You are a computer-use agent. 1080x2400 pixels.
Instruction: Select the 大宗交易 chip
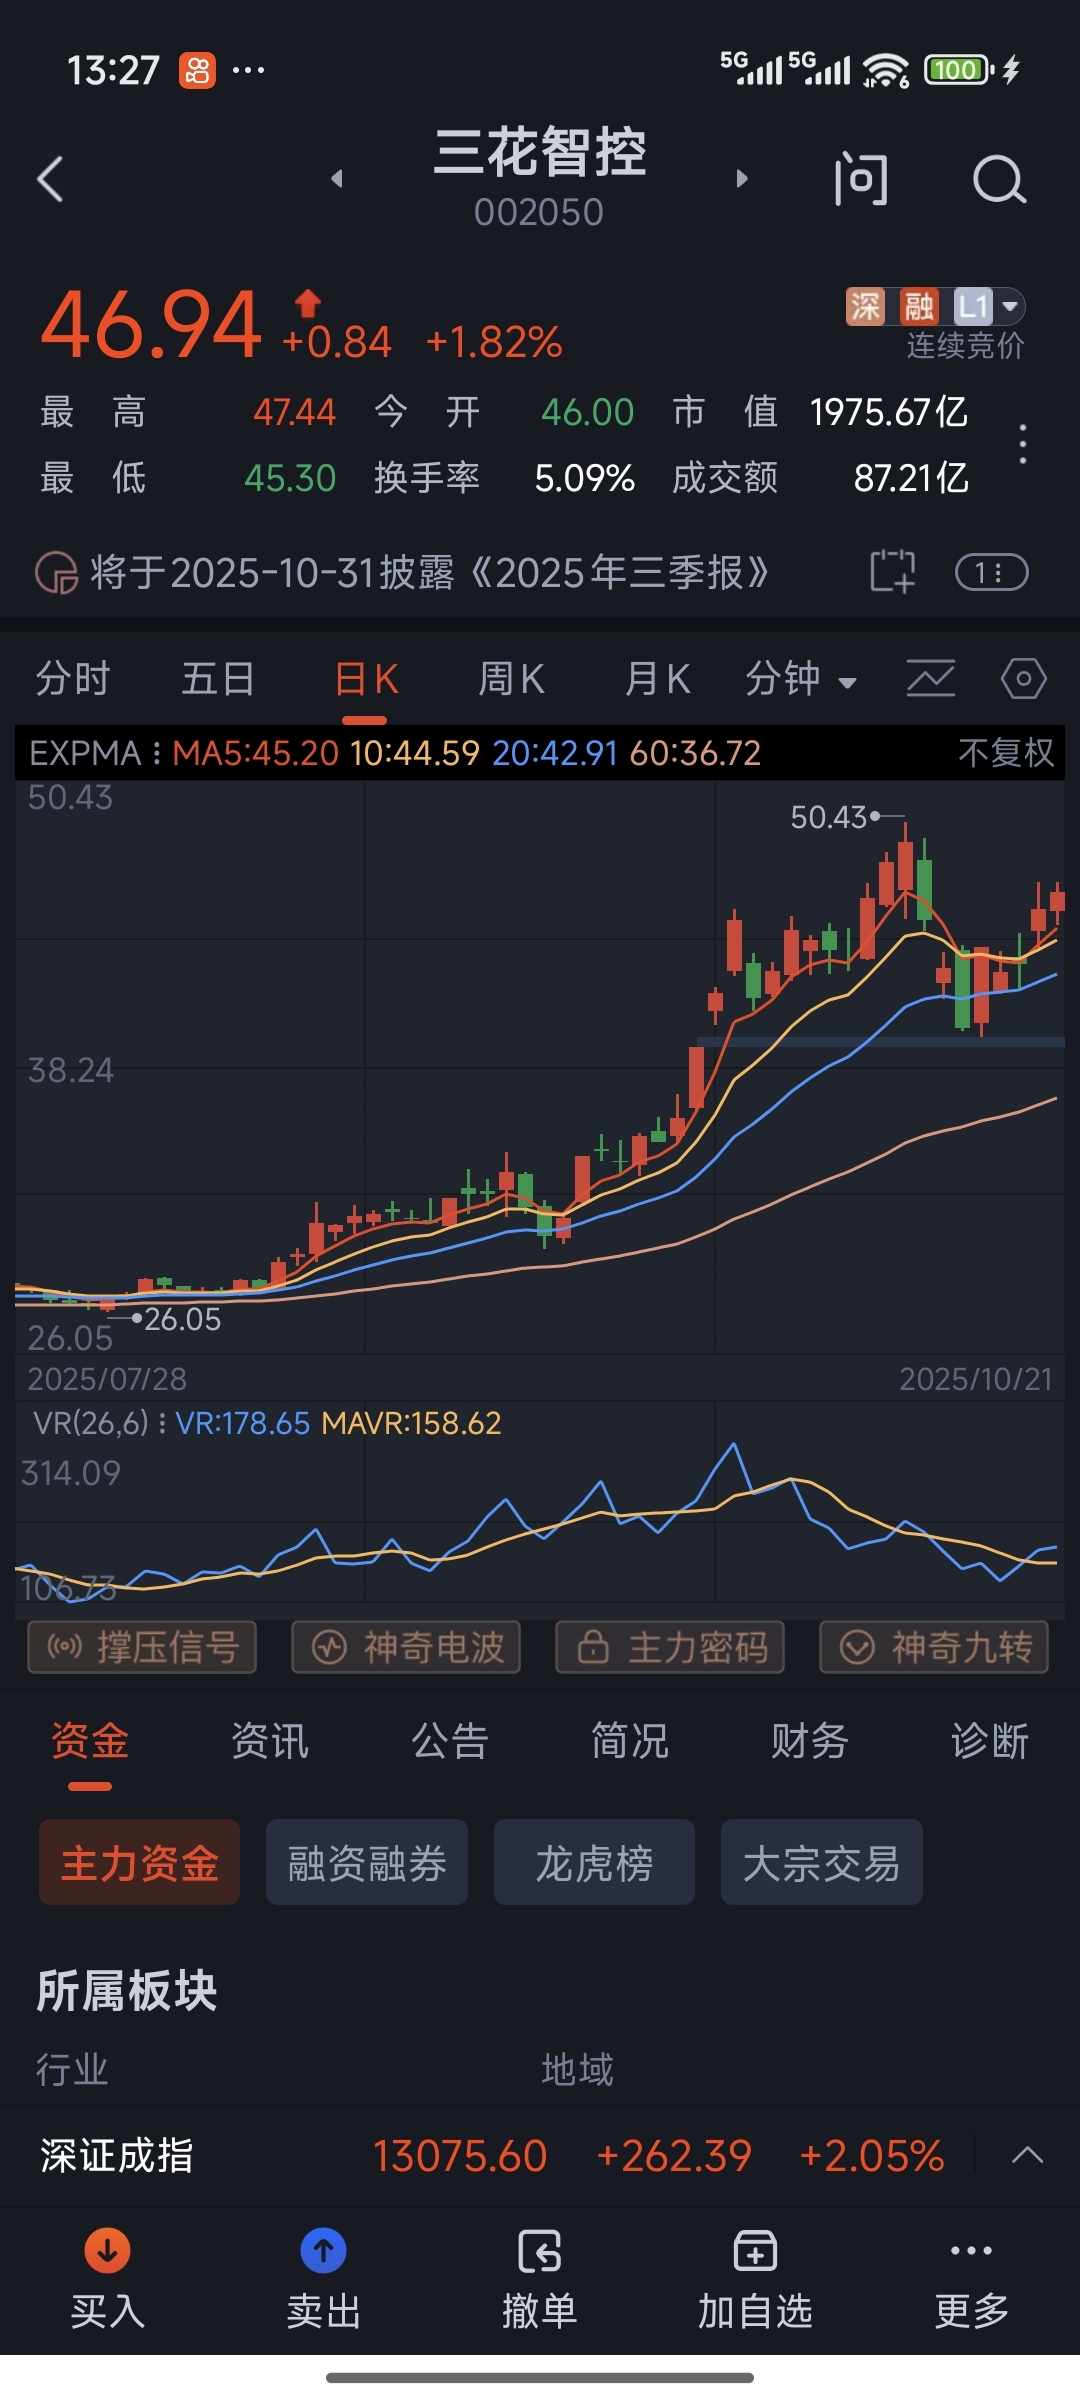click(822, 1862)
